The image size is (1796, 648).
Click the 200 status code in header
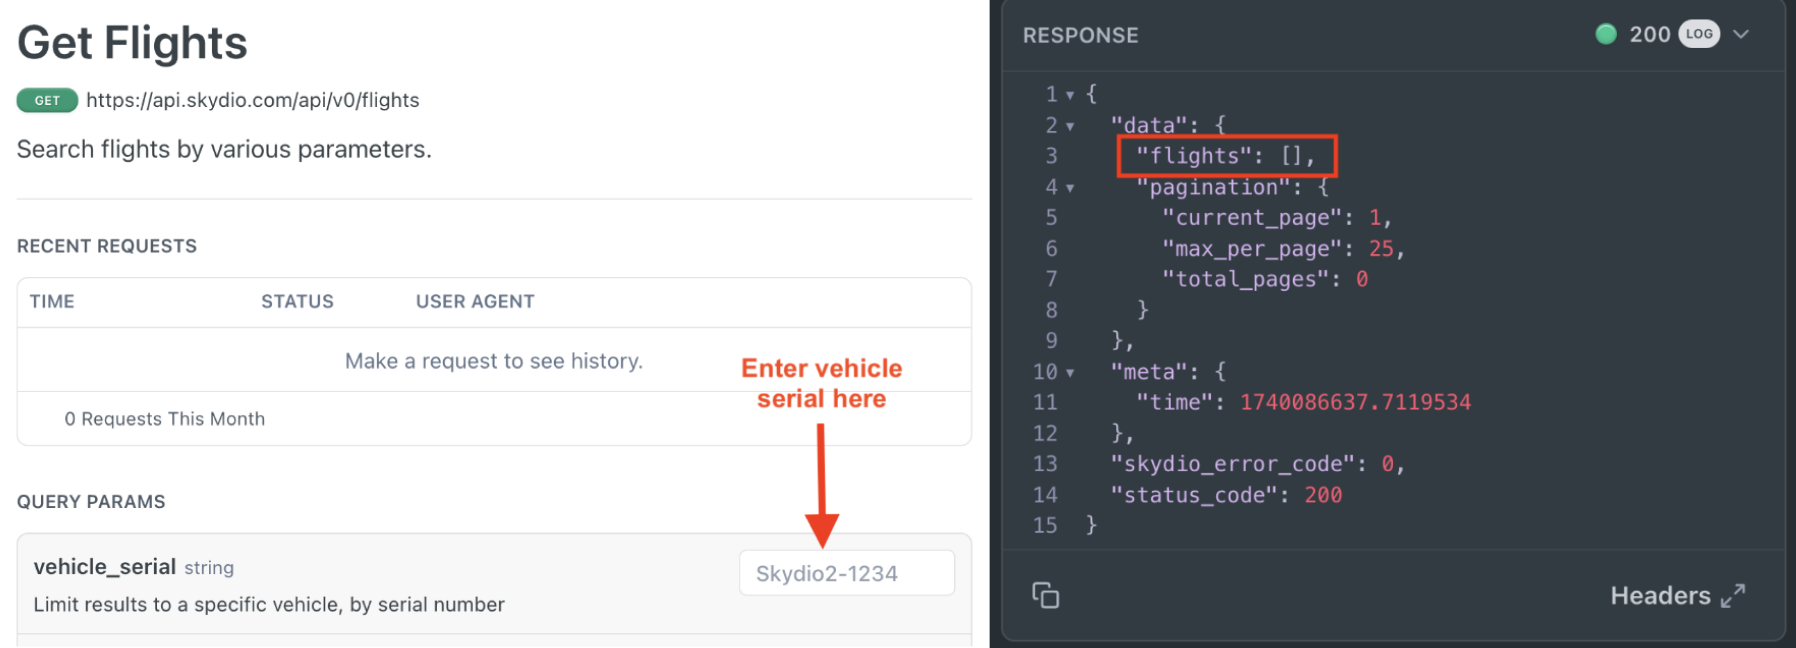pos(1650,34)
